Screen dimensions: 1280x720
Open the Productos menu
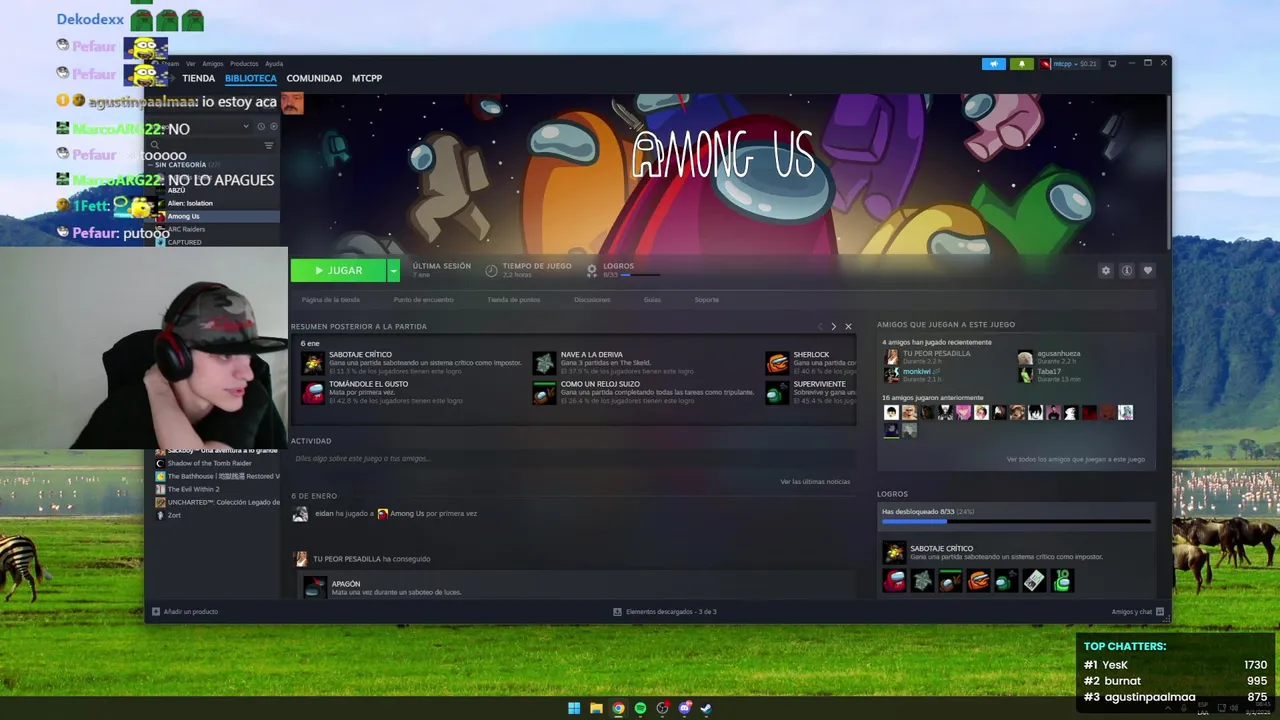(244, 64)
